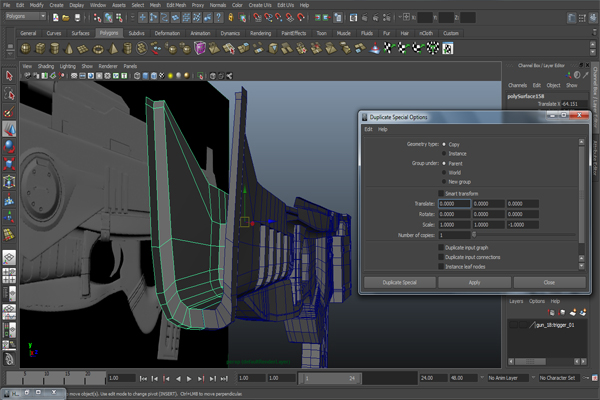
Task: Click the Duplicate Special button
Action: [x=399, y=282]
